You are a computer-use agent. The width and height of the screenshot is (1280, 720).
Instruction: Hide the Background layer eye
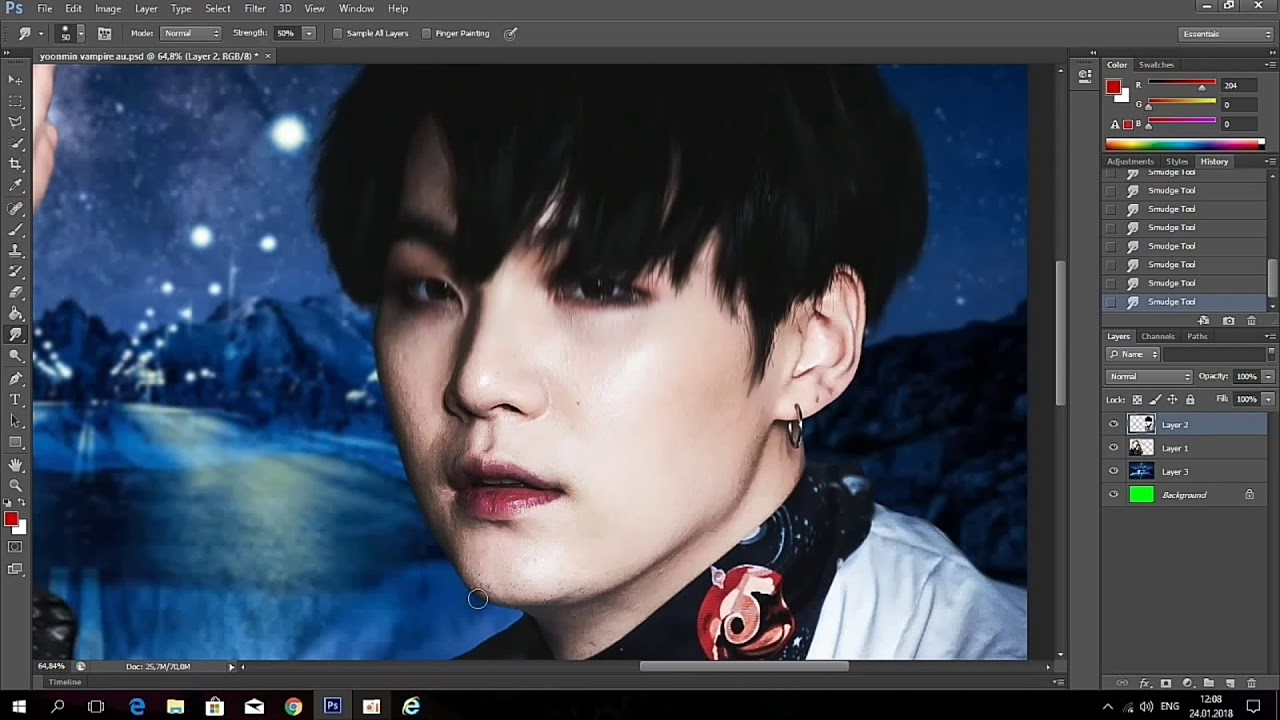(x=1113, y=494)
